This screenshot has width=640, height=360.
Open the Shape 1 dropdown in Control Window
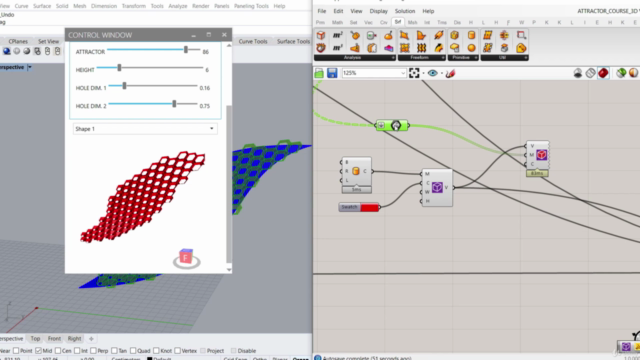[145, 129]
